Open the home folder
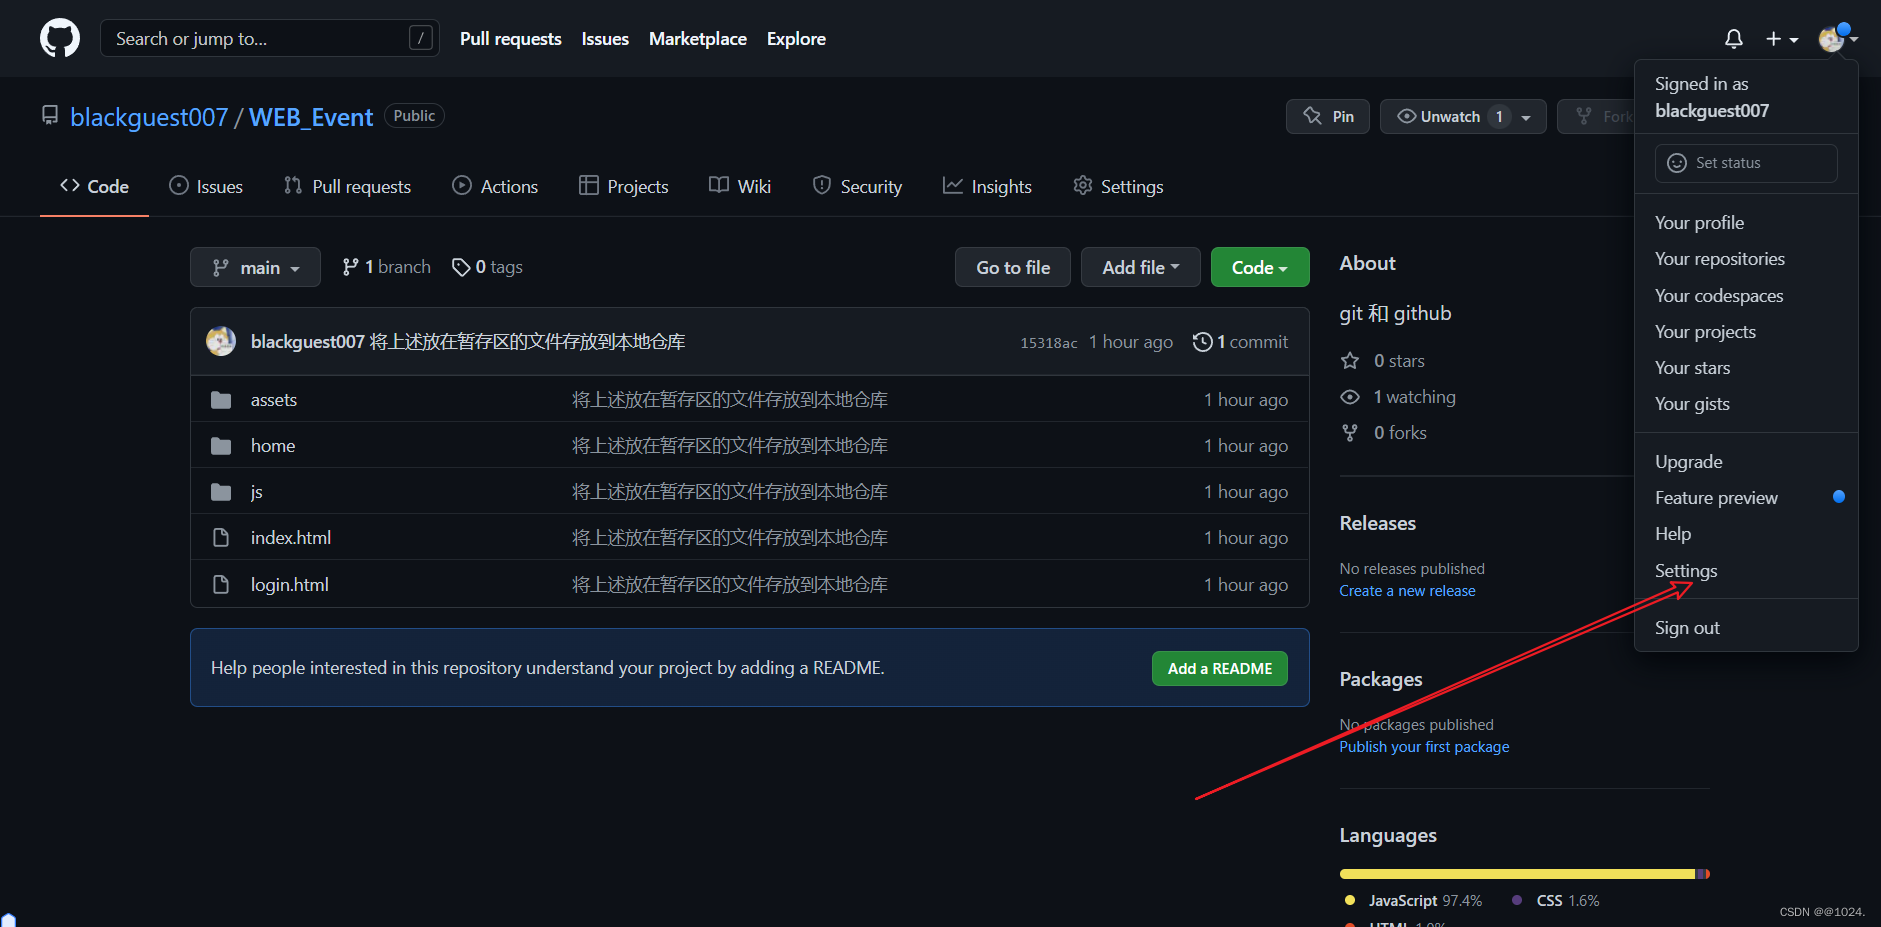Viewport: 1881px width, 927px height. pos(273,446)
